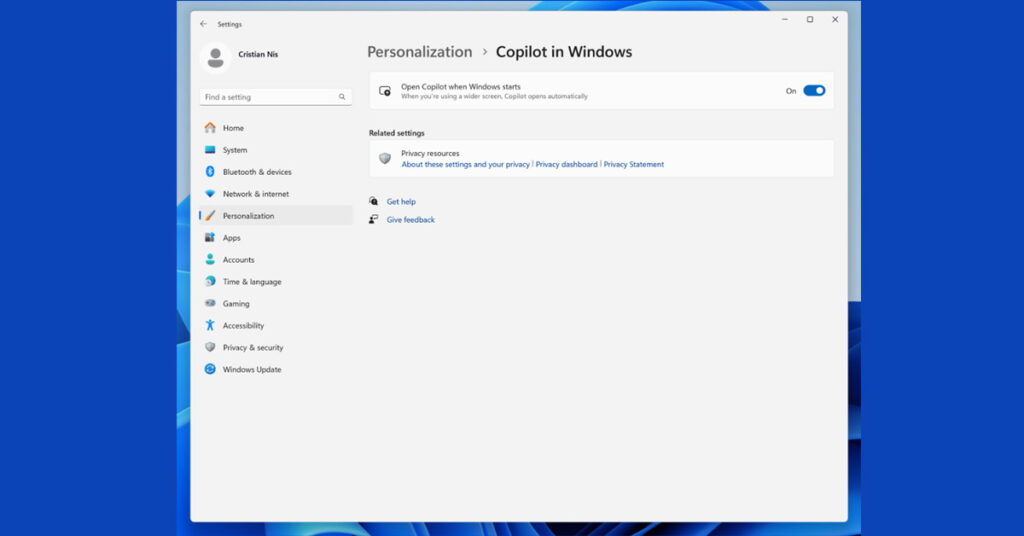Click the Bluetooth icon in sidebar

click(210, 172)
